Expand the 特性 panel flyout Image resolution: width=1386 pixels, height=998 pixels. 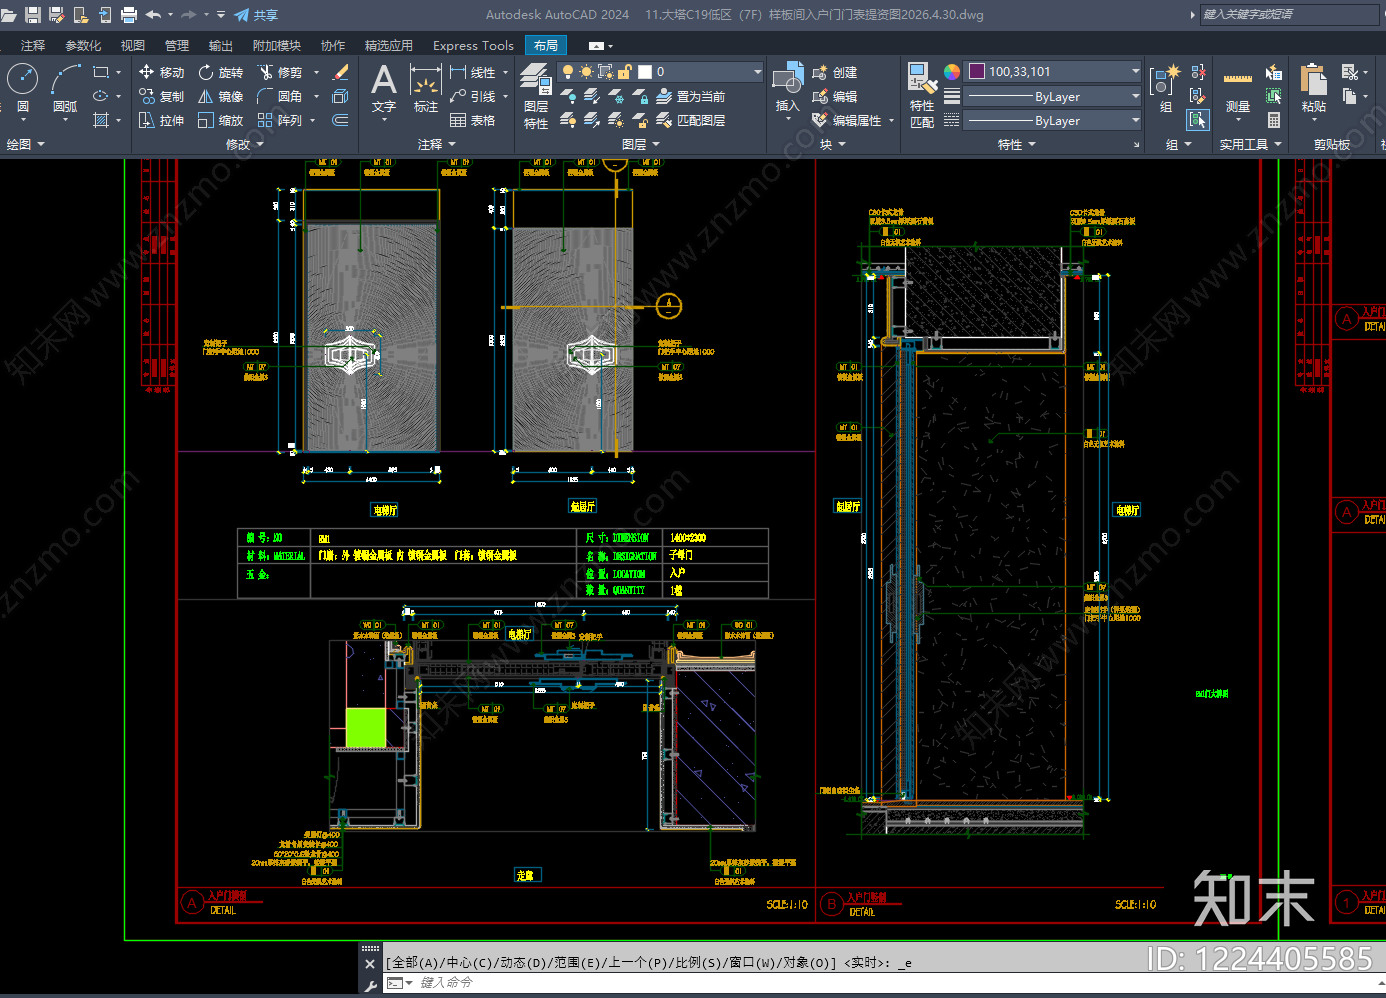1017,145
